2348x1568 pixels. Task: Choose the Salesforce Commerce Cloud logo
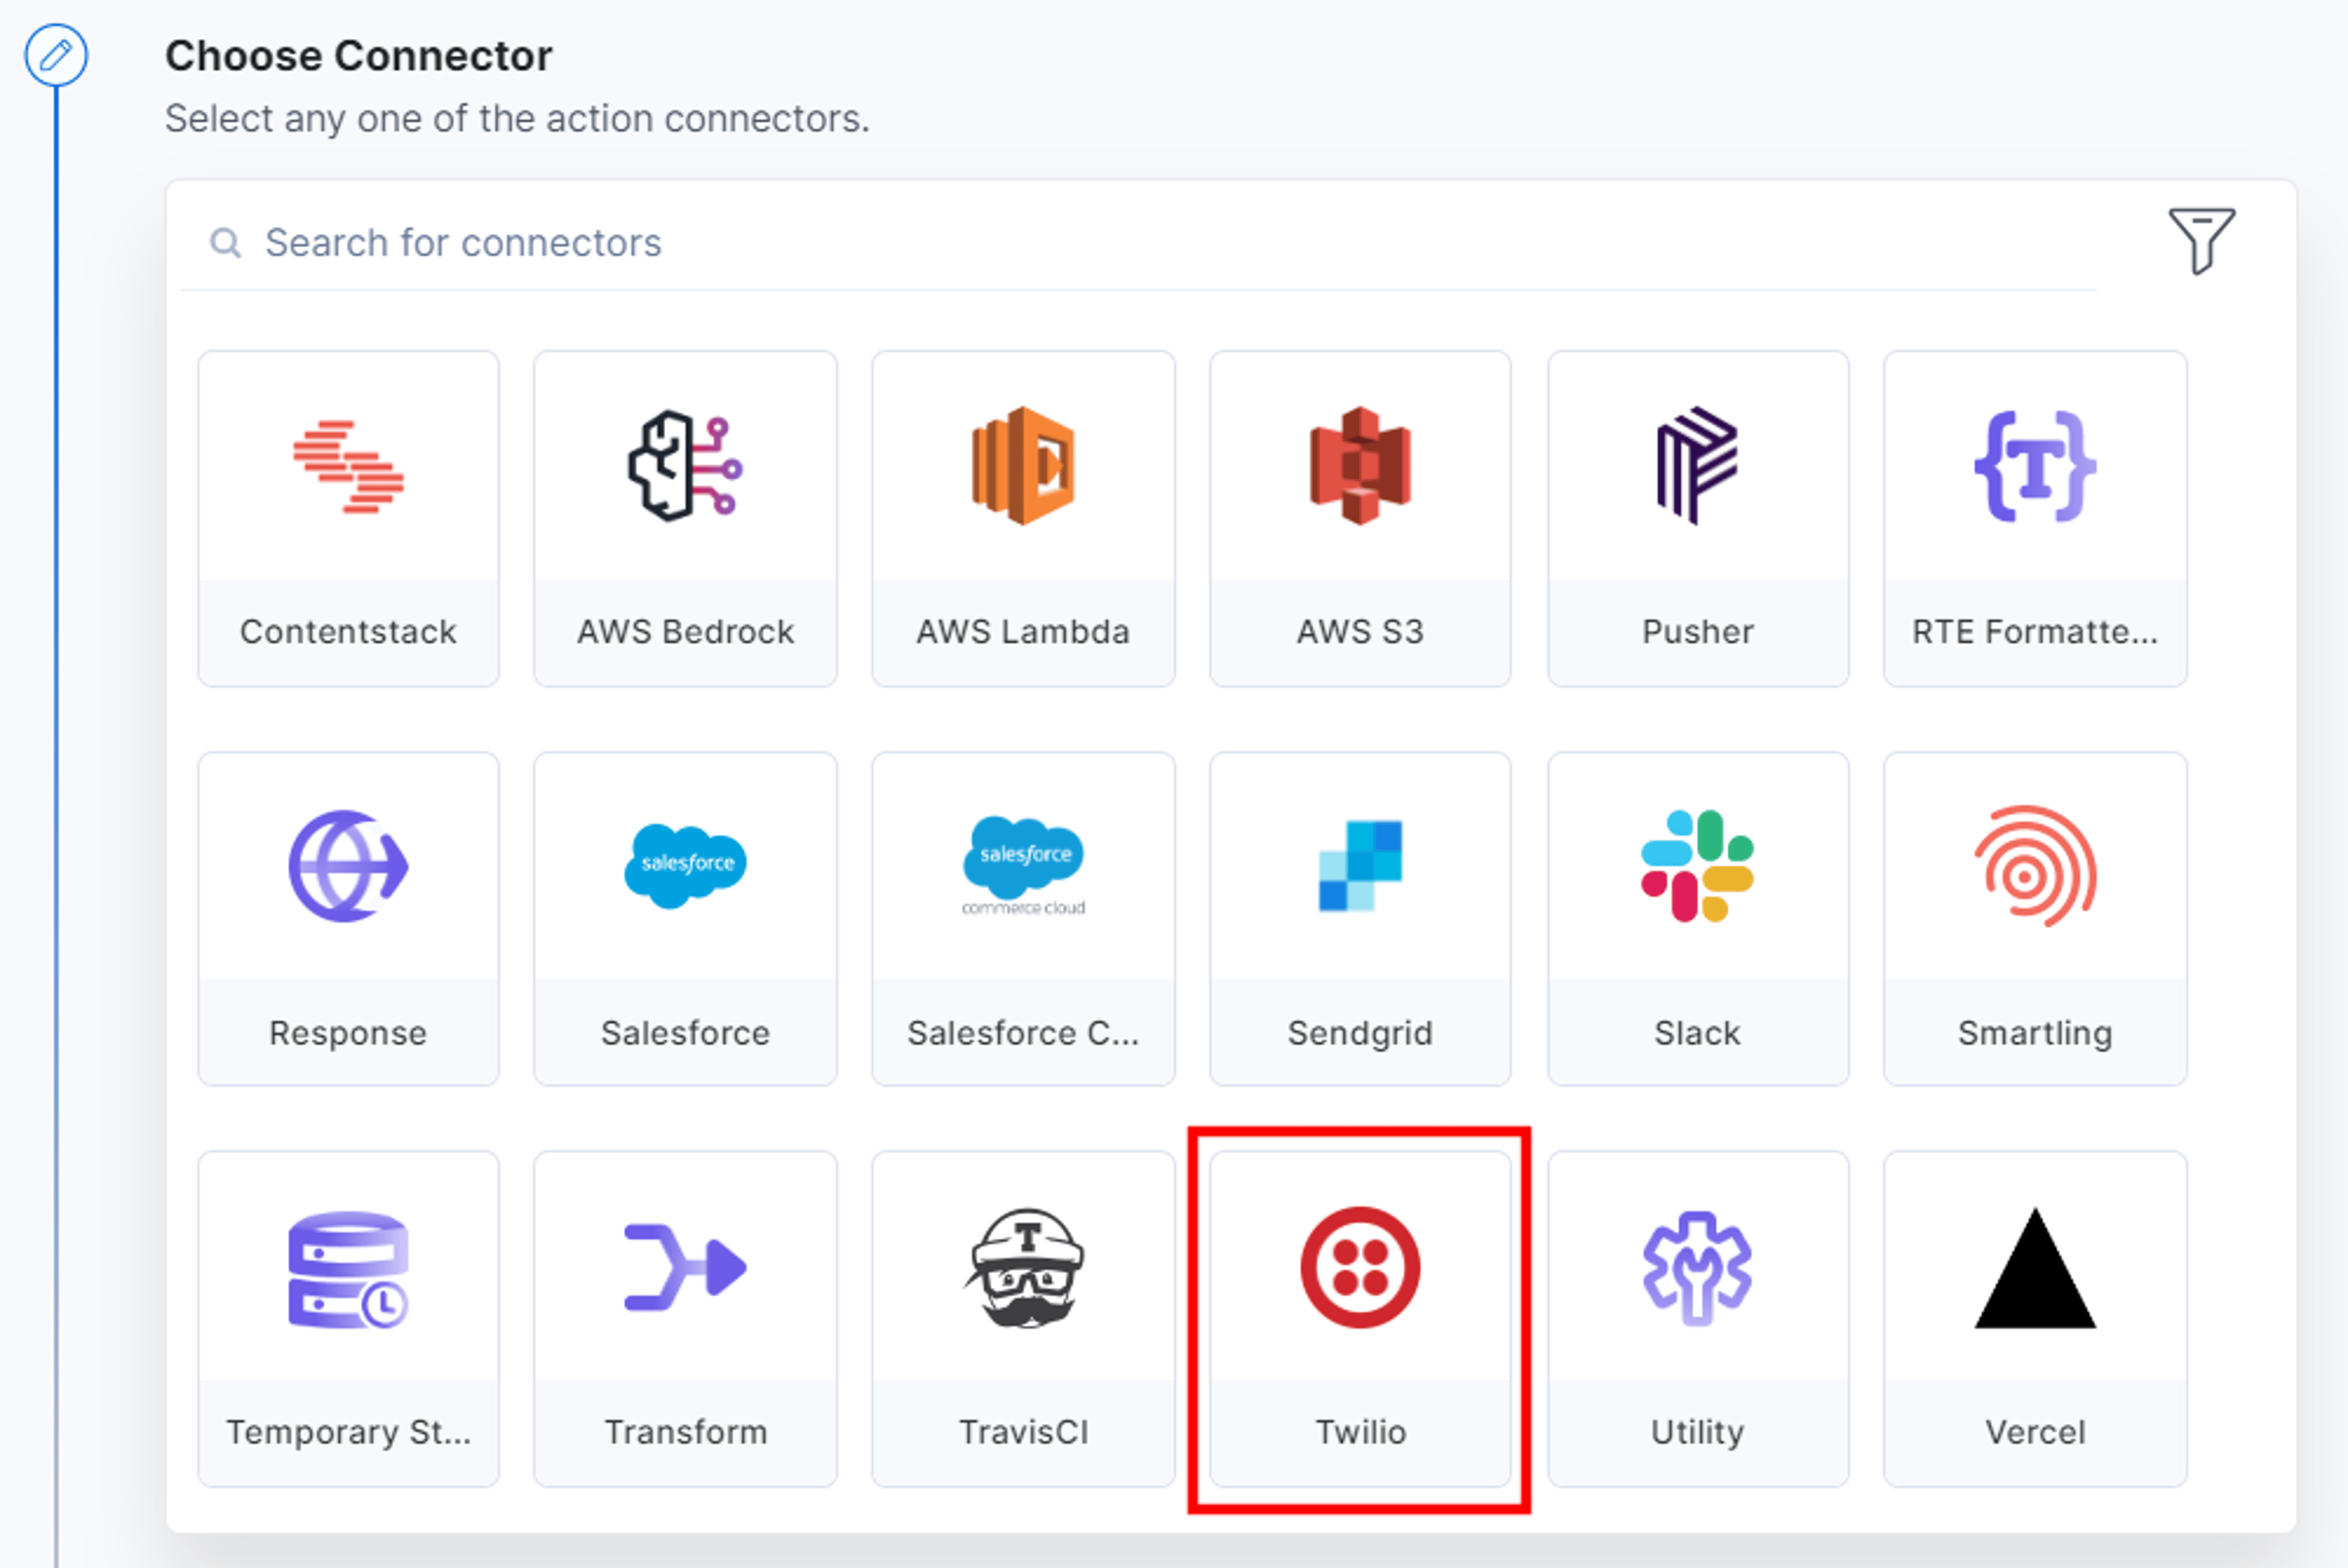pos(1023,866)
